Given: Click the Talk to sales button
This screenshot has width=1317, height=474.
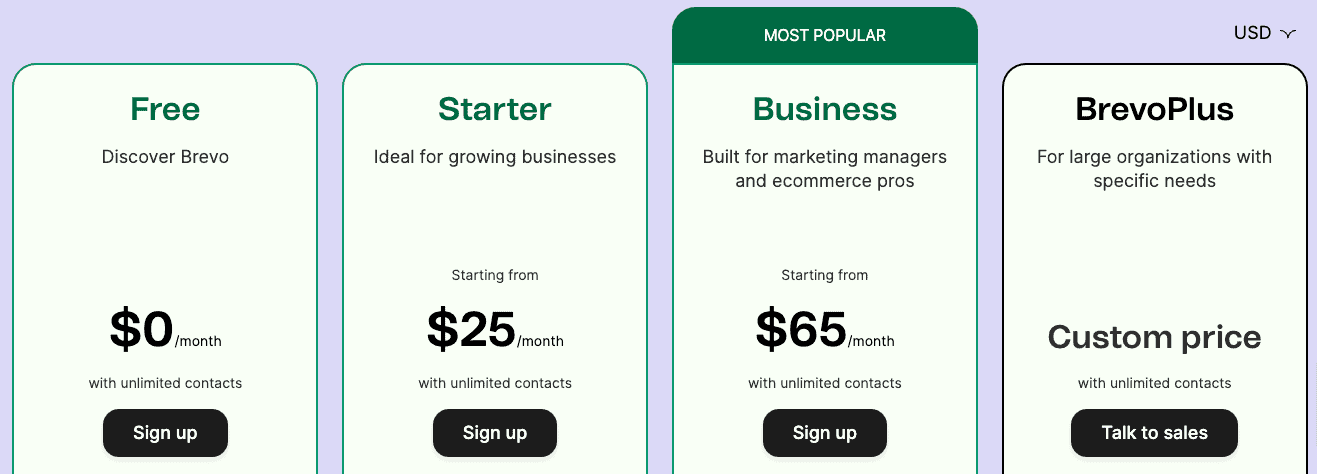Looking at the screenshot, I should (1154, 433).
